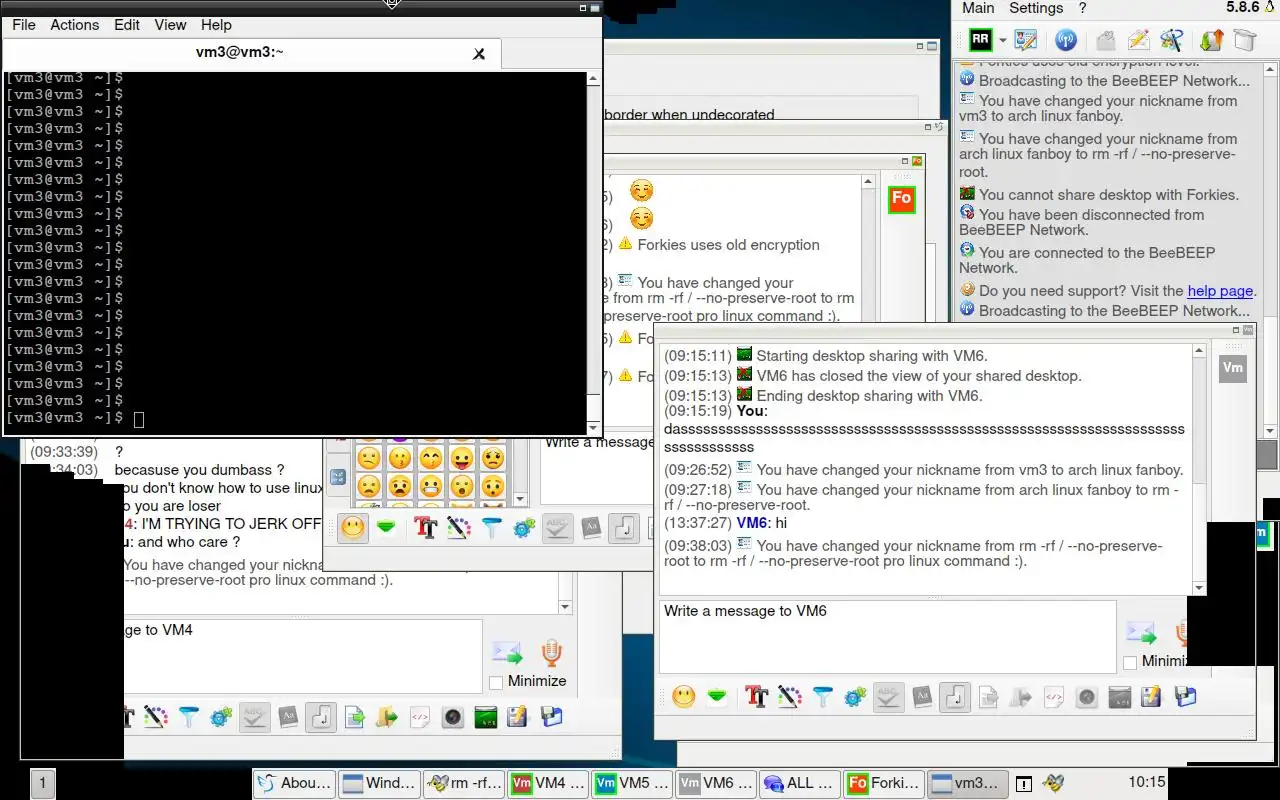Open chat settings gears in VM6 chat
This screenshot has width=1280, height=800.
tap(856, 697)
